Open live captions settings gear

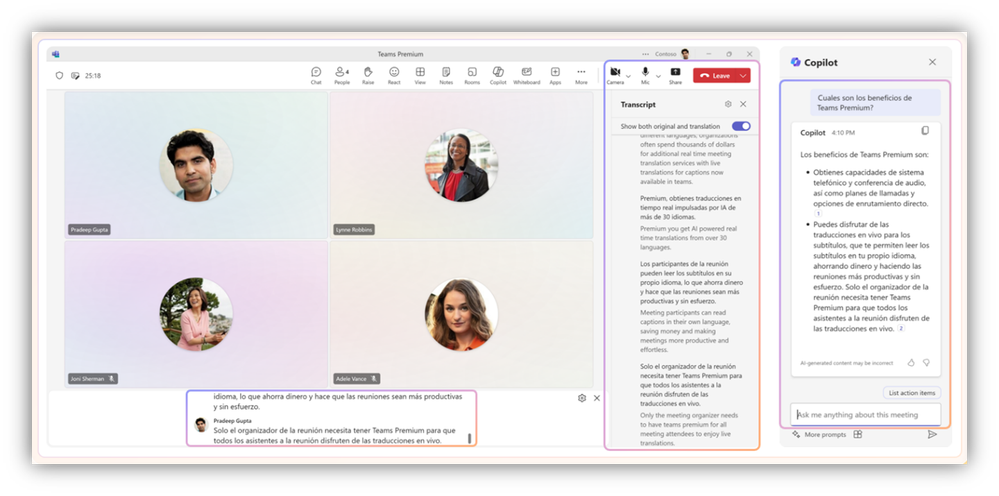coord(582,398)
